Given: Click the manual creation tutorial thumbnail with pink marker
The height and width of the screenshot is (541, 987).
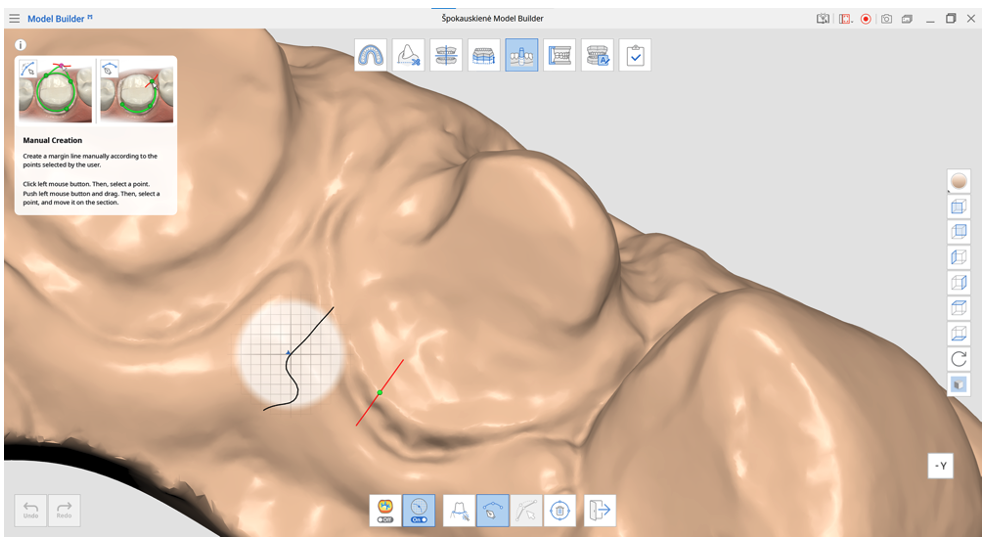Looking at the screenshot, I should (x=55, y=91).
